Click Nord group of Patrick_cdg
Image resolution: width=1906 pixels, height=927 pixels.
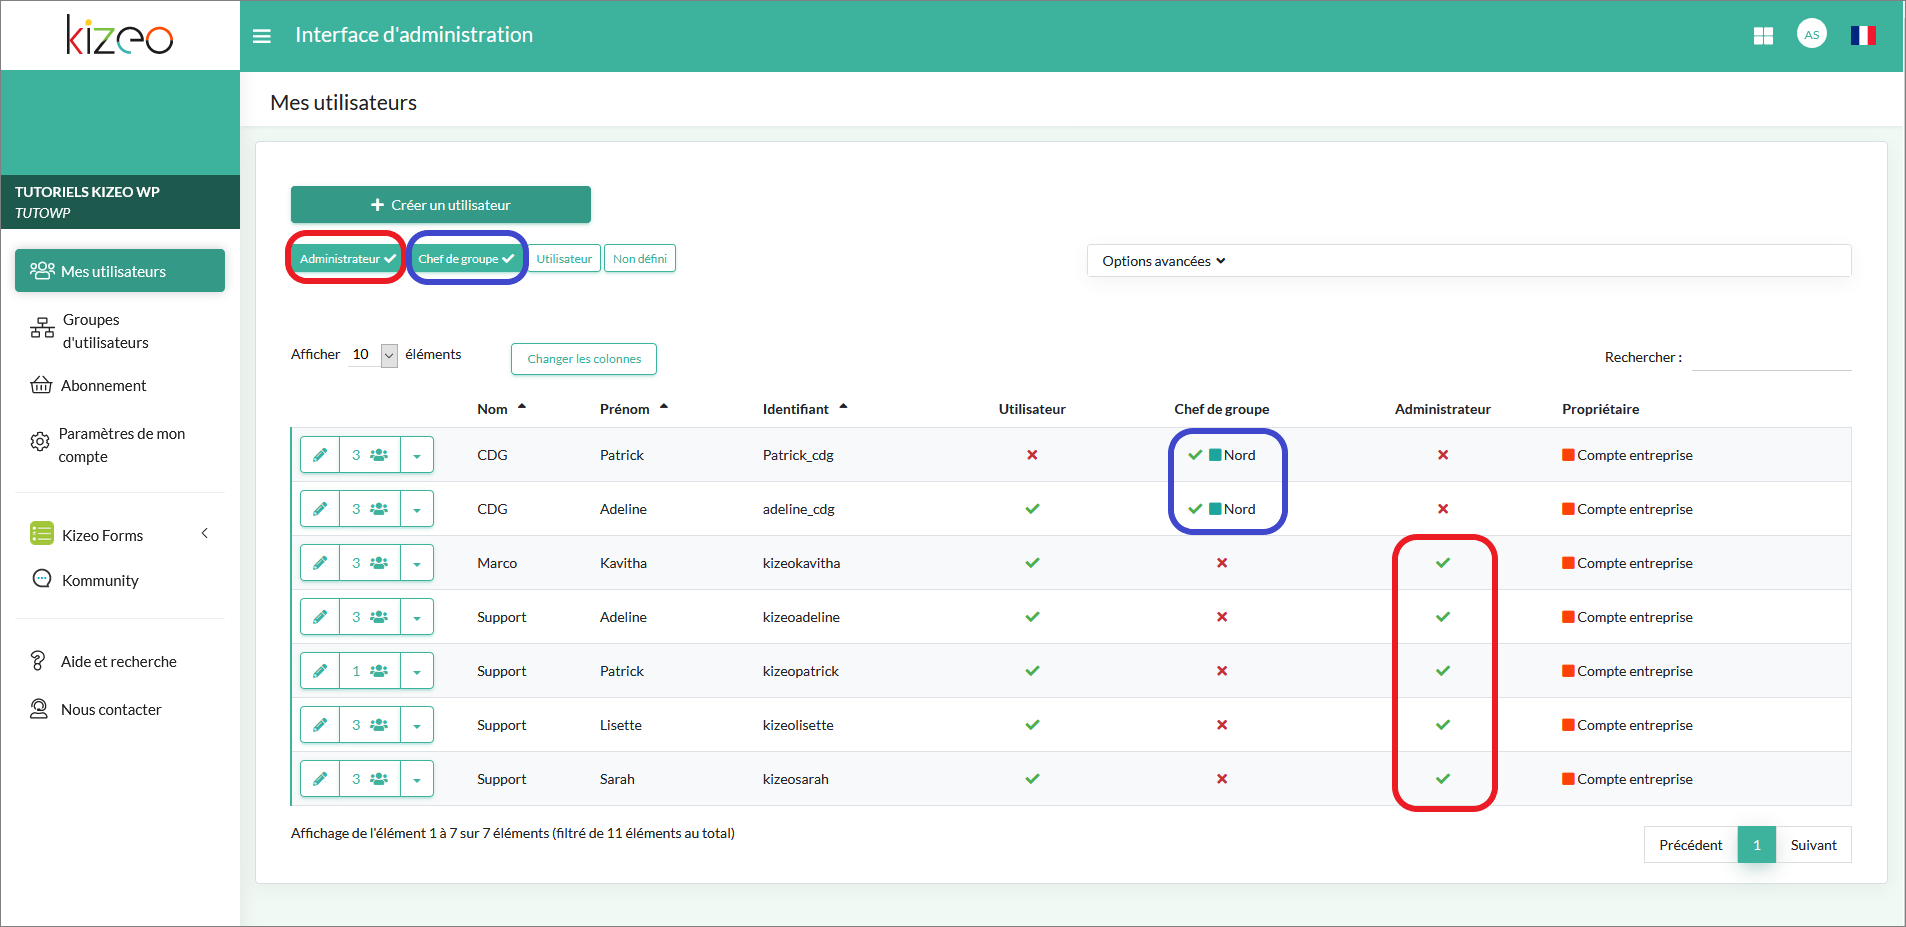(x=1232, y=455)
